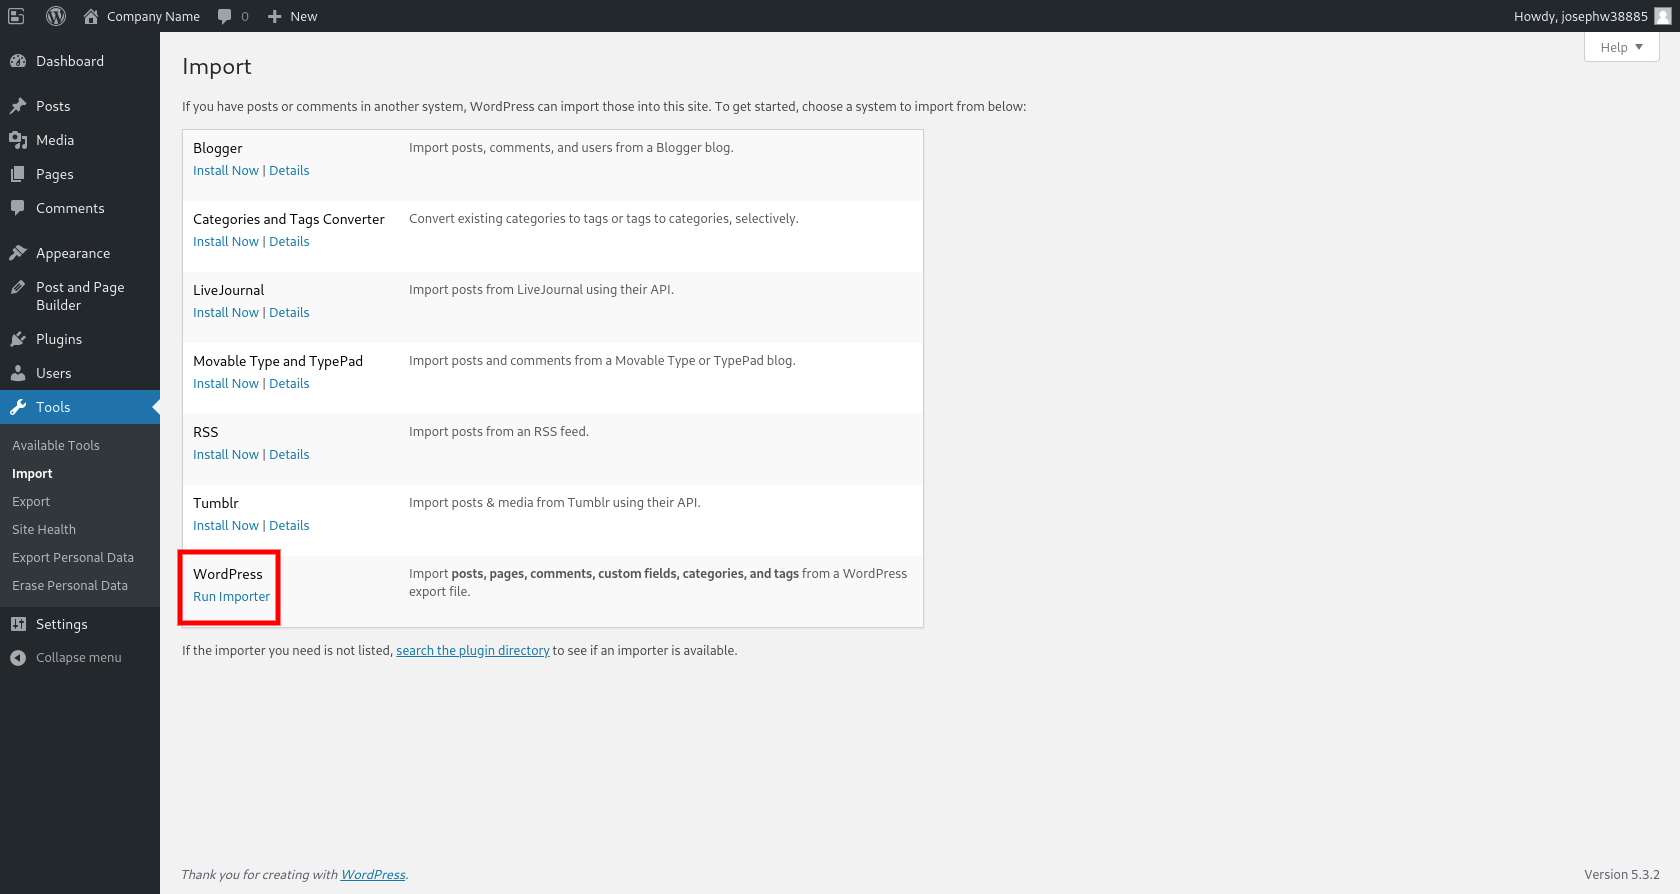Select the Tools menu item
Image resolution: width=1680 pixels, height=894 pixels.
click(80, 407)
